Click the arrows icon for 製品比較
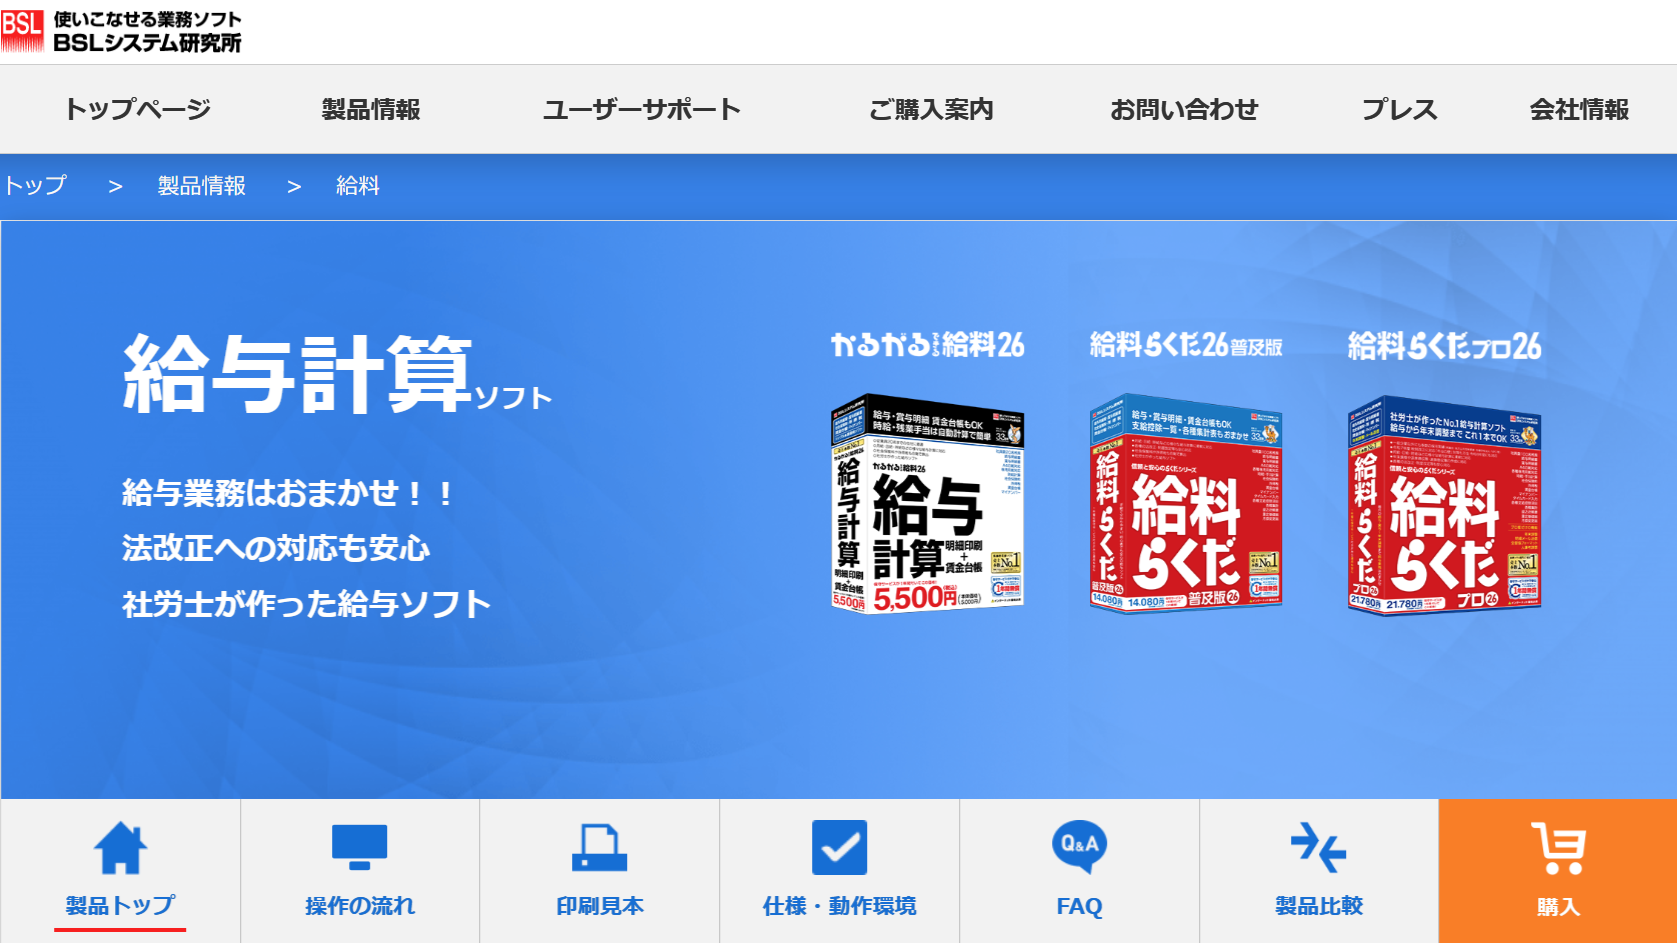This screenshot has width=1677, height=943. point(1318,847)
